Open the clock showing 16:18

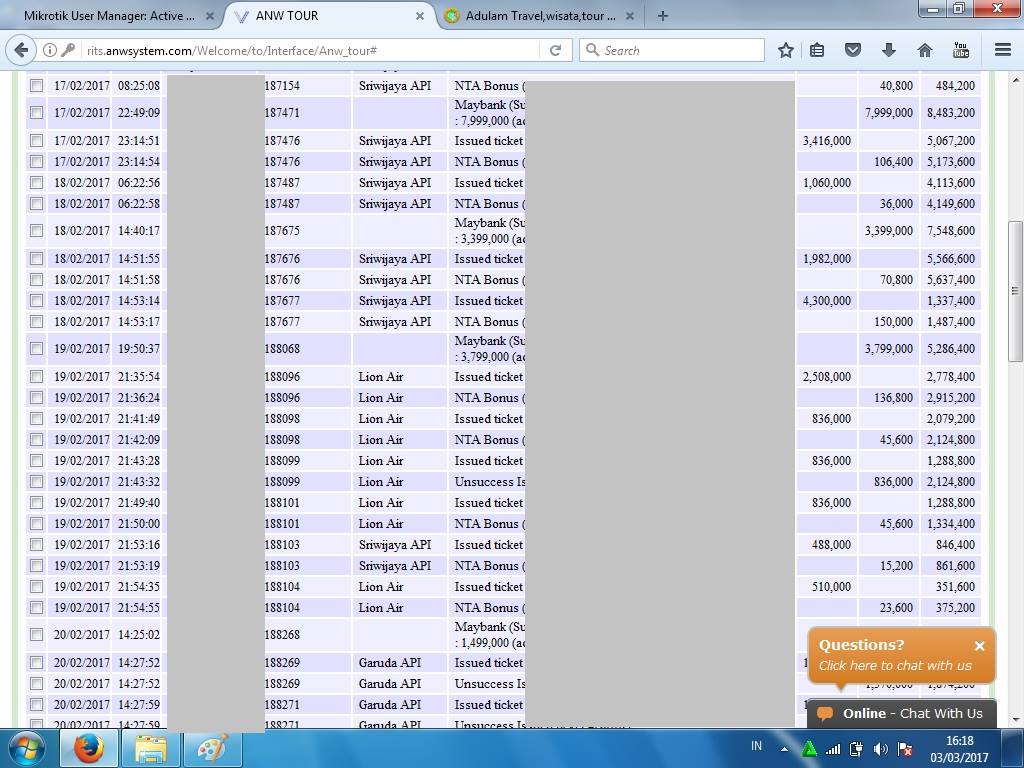(x=959, y=749)
